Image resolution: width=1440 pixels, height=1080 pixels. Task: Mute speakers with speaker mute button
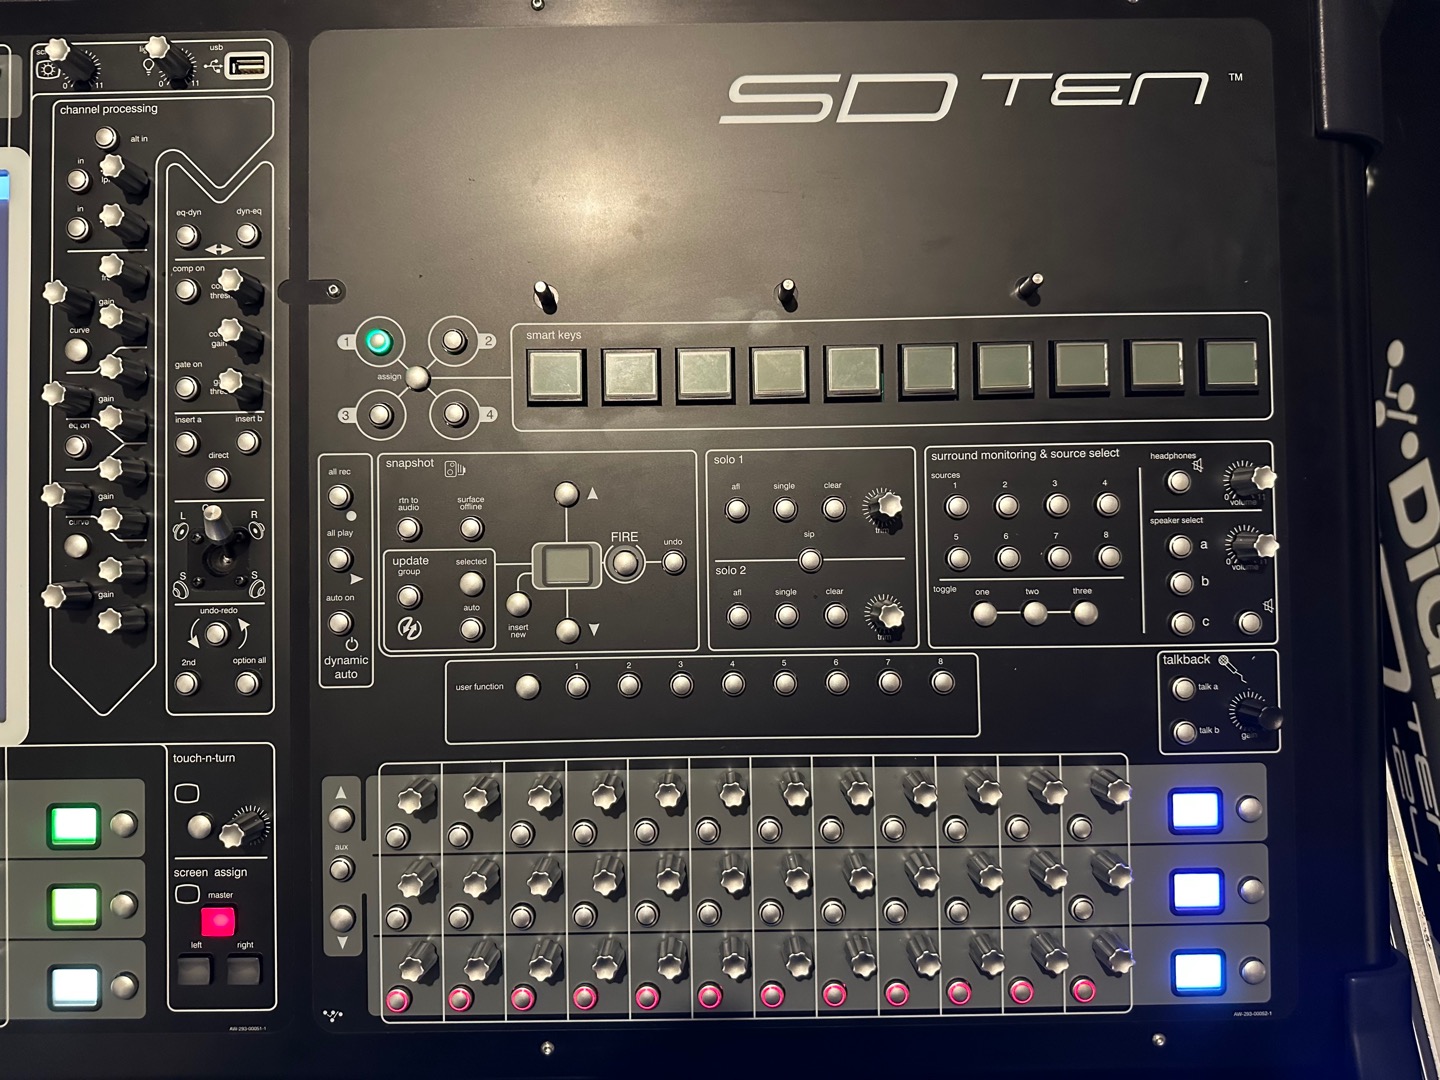(x=1250, y=623)
